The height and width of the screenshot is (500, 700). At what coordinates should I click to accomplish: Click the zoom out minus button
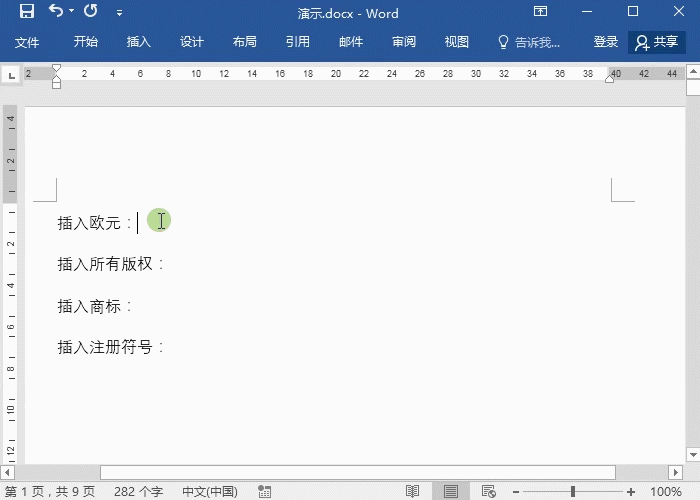pos(516,492)
